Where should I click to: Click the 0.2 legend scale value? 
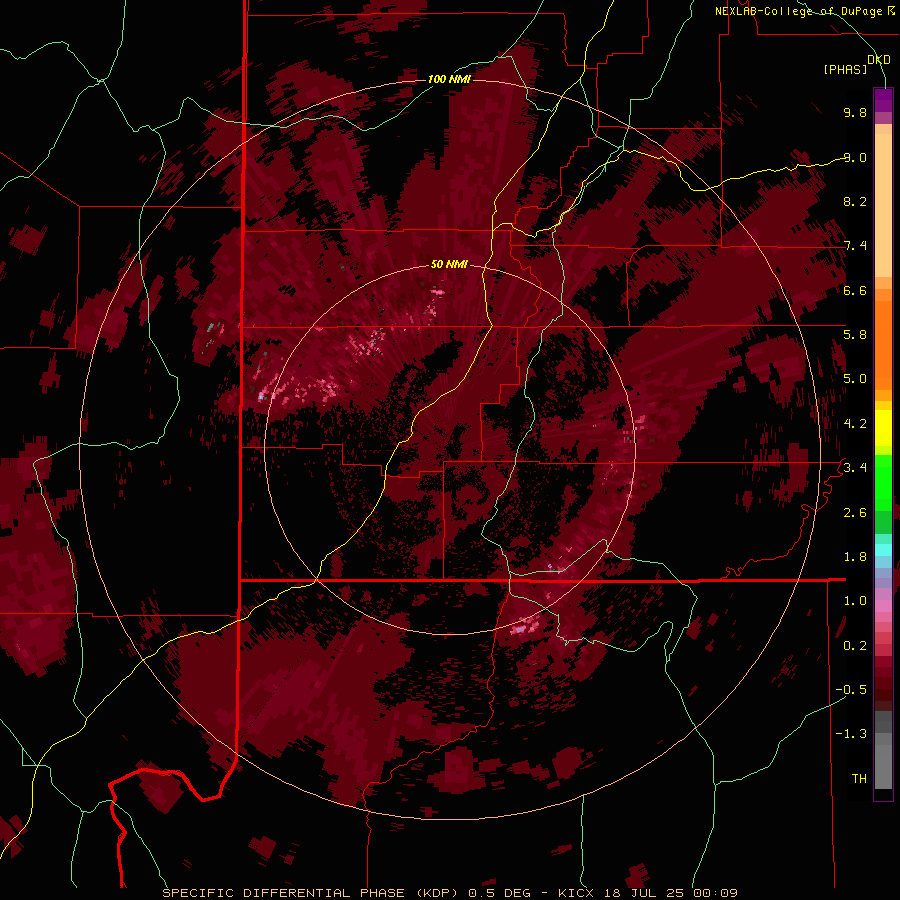pos(855,646)
